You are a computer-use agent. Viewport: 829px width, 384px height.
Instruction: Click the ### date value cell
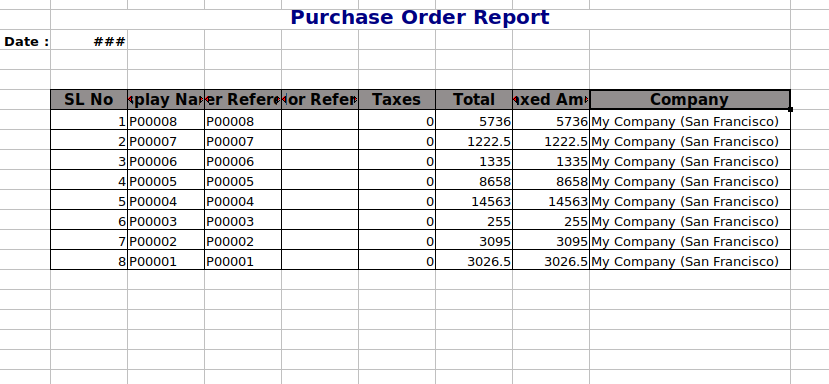click(89, 41)
